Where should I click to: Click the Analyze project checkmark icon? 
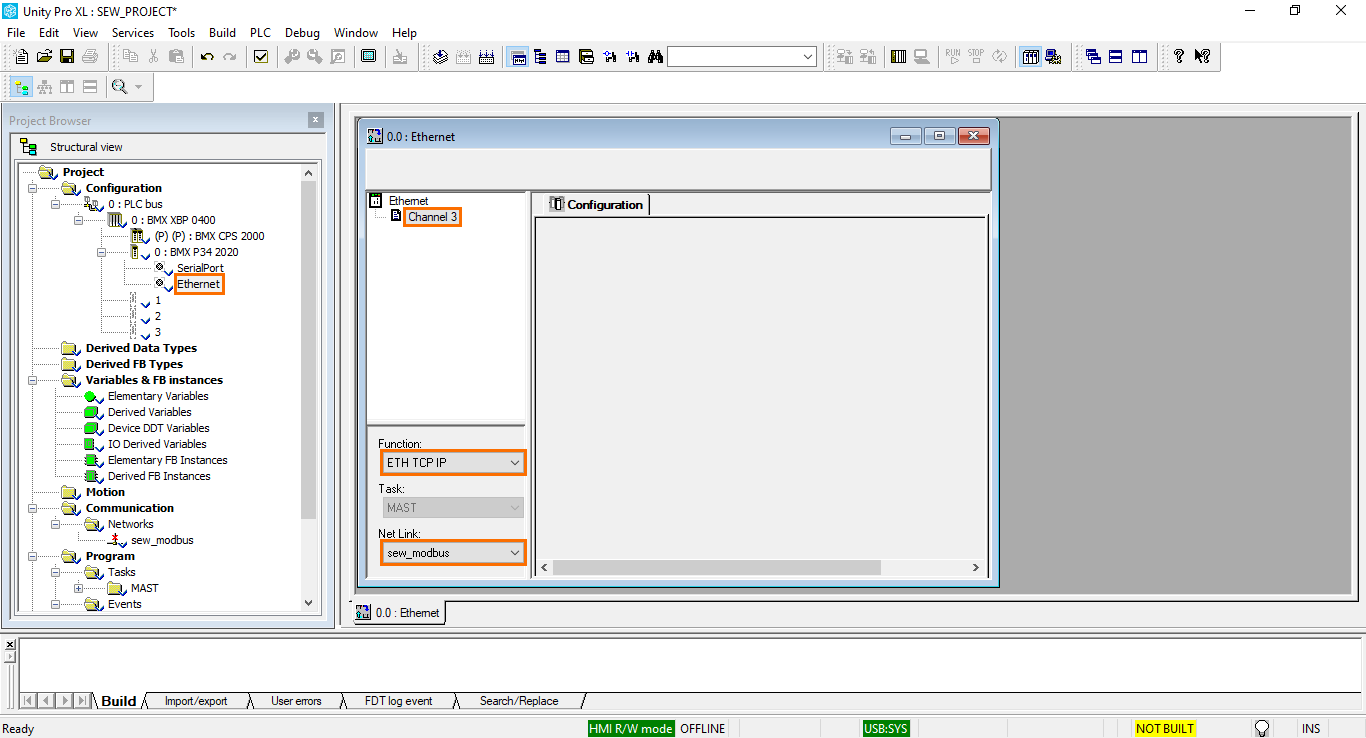(x=261, y=57)
